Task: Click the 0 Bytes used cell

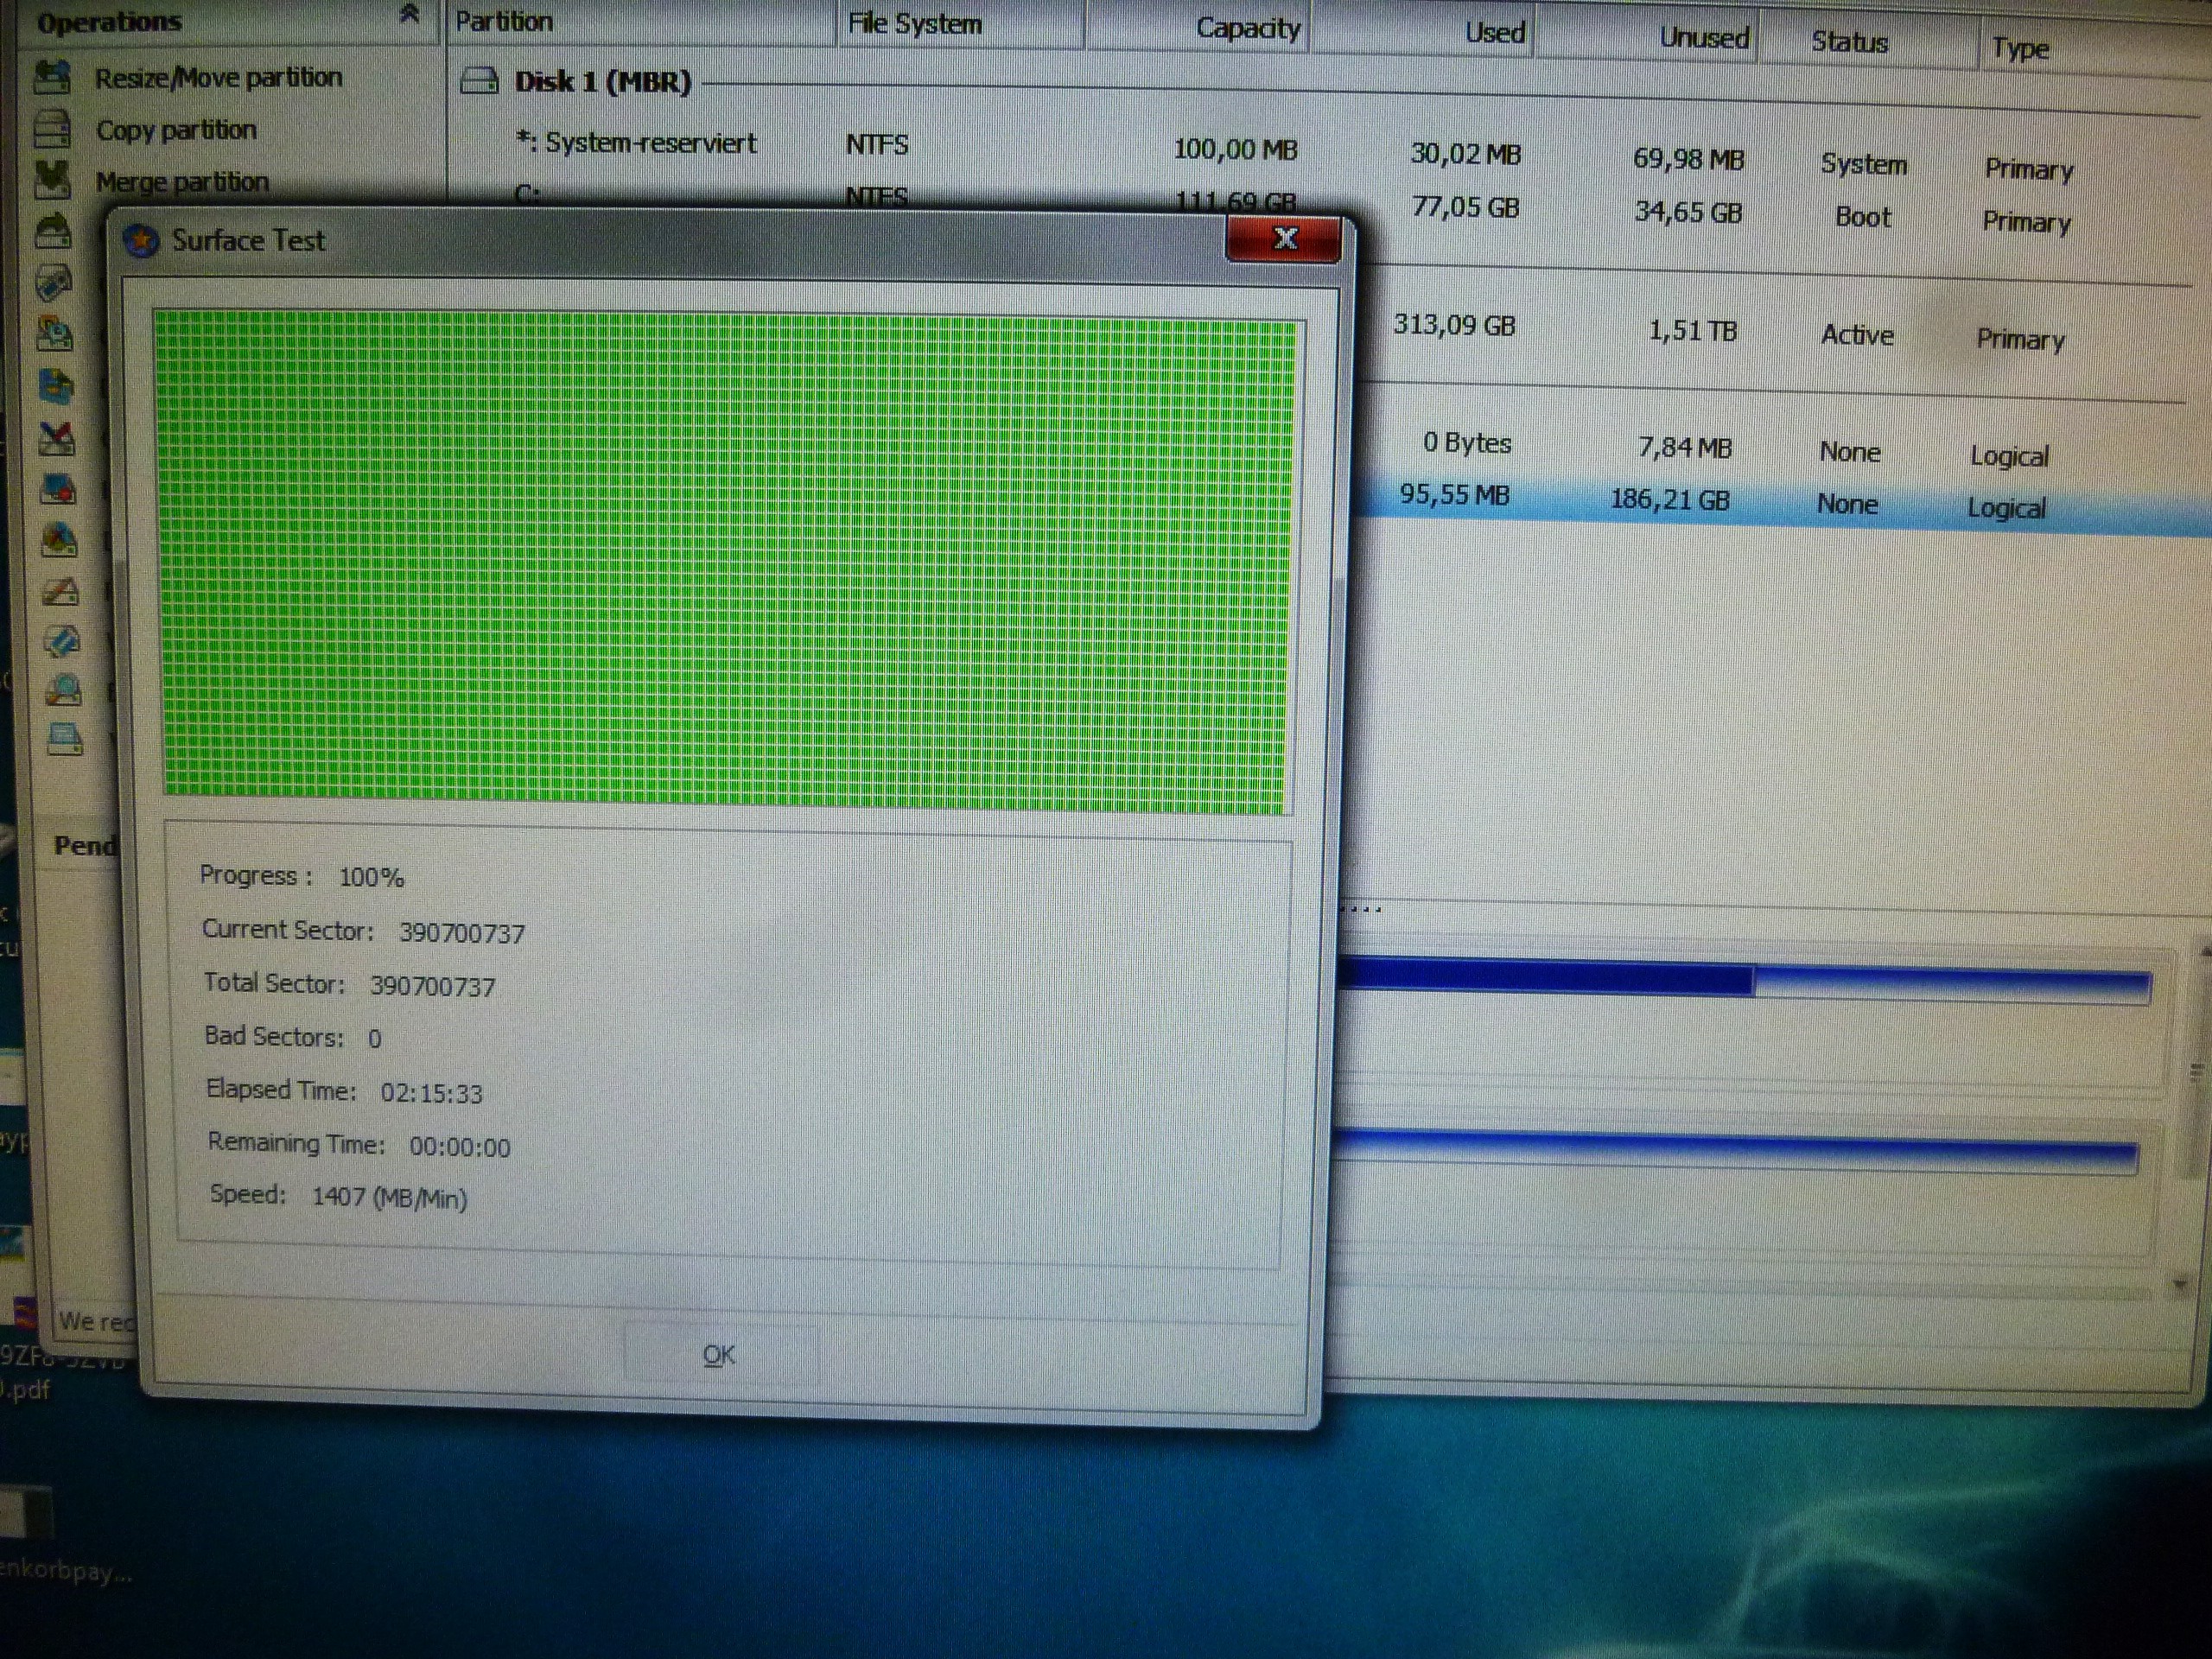Action: click(1467, 443)
